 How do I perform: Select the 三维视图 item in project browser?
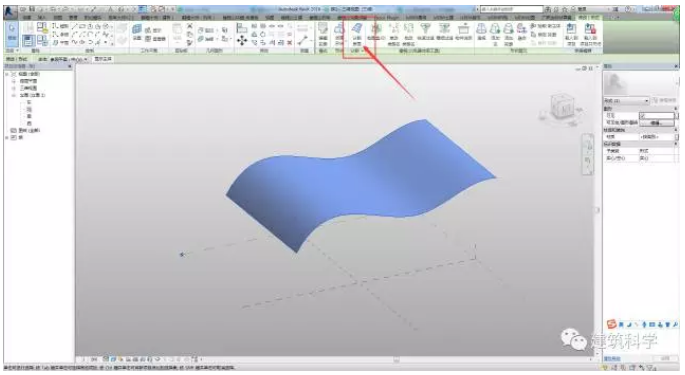28,88
